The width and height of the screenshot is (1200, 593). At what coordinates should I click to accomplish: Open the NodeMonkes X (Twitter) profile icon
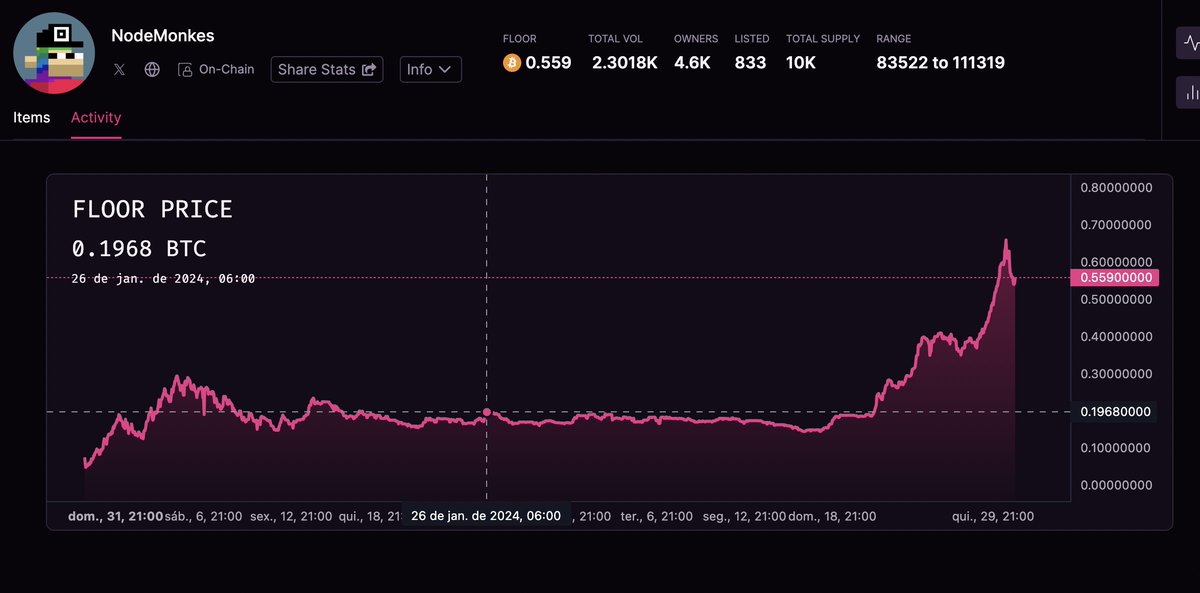click(119, 69)
